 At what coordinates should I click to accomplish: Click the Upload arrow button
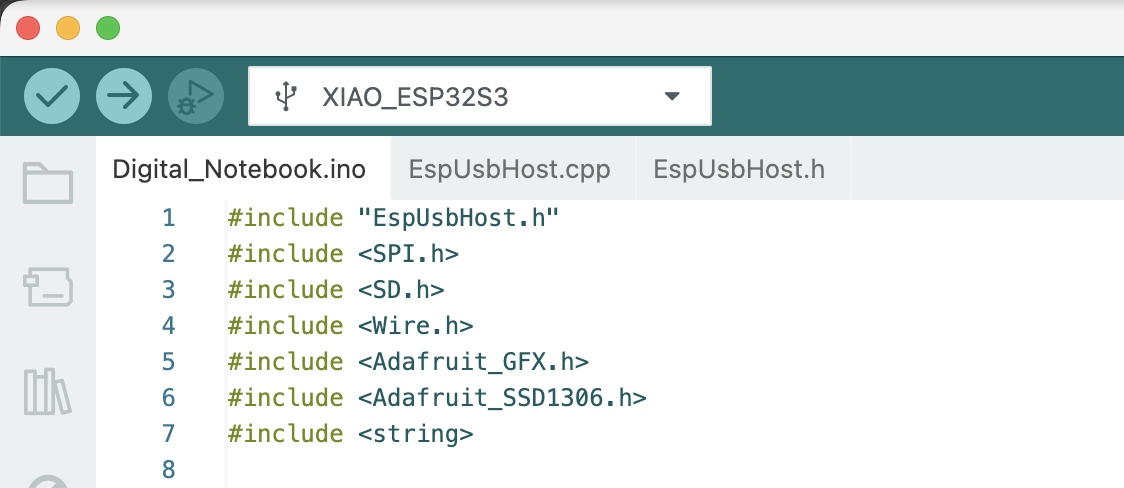click(x=124, y=96)
